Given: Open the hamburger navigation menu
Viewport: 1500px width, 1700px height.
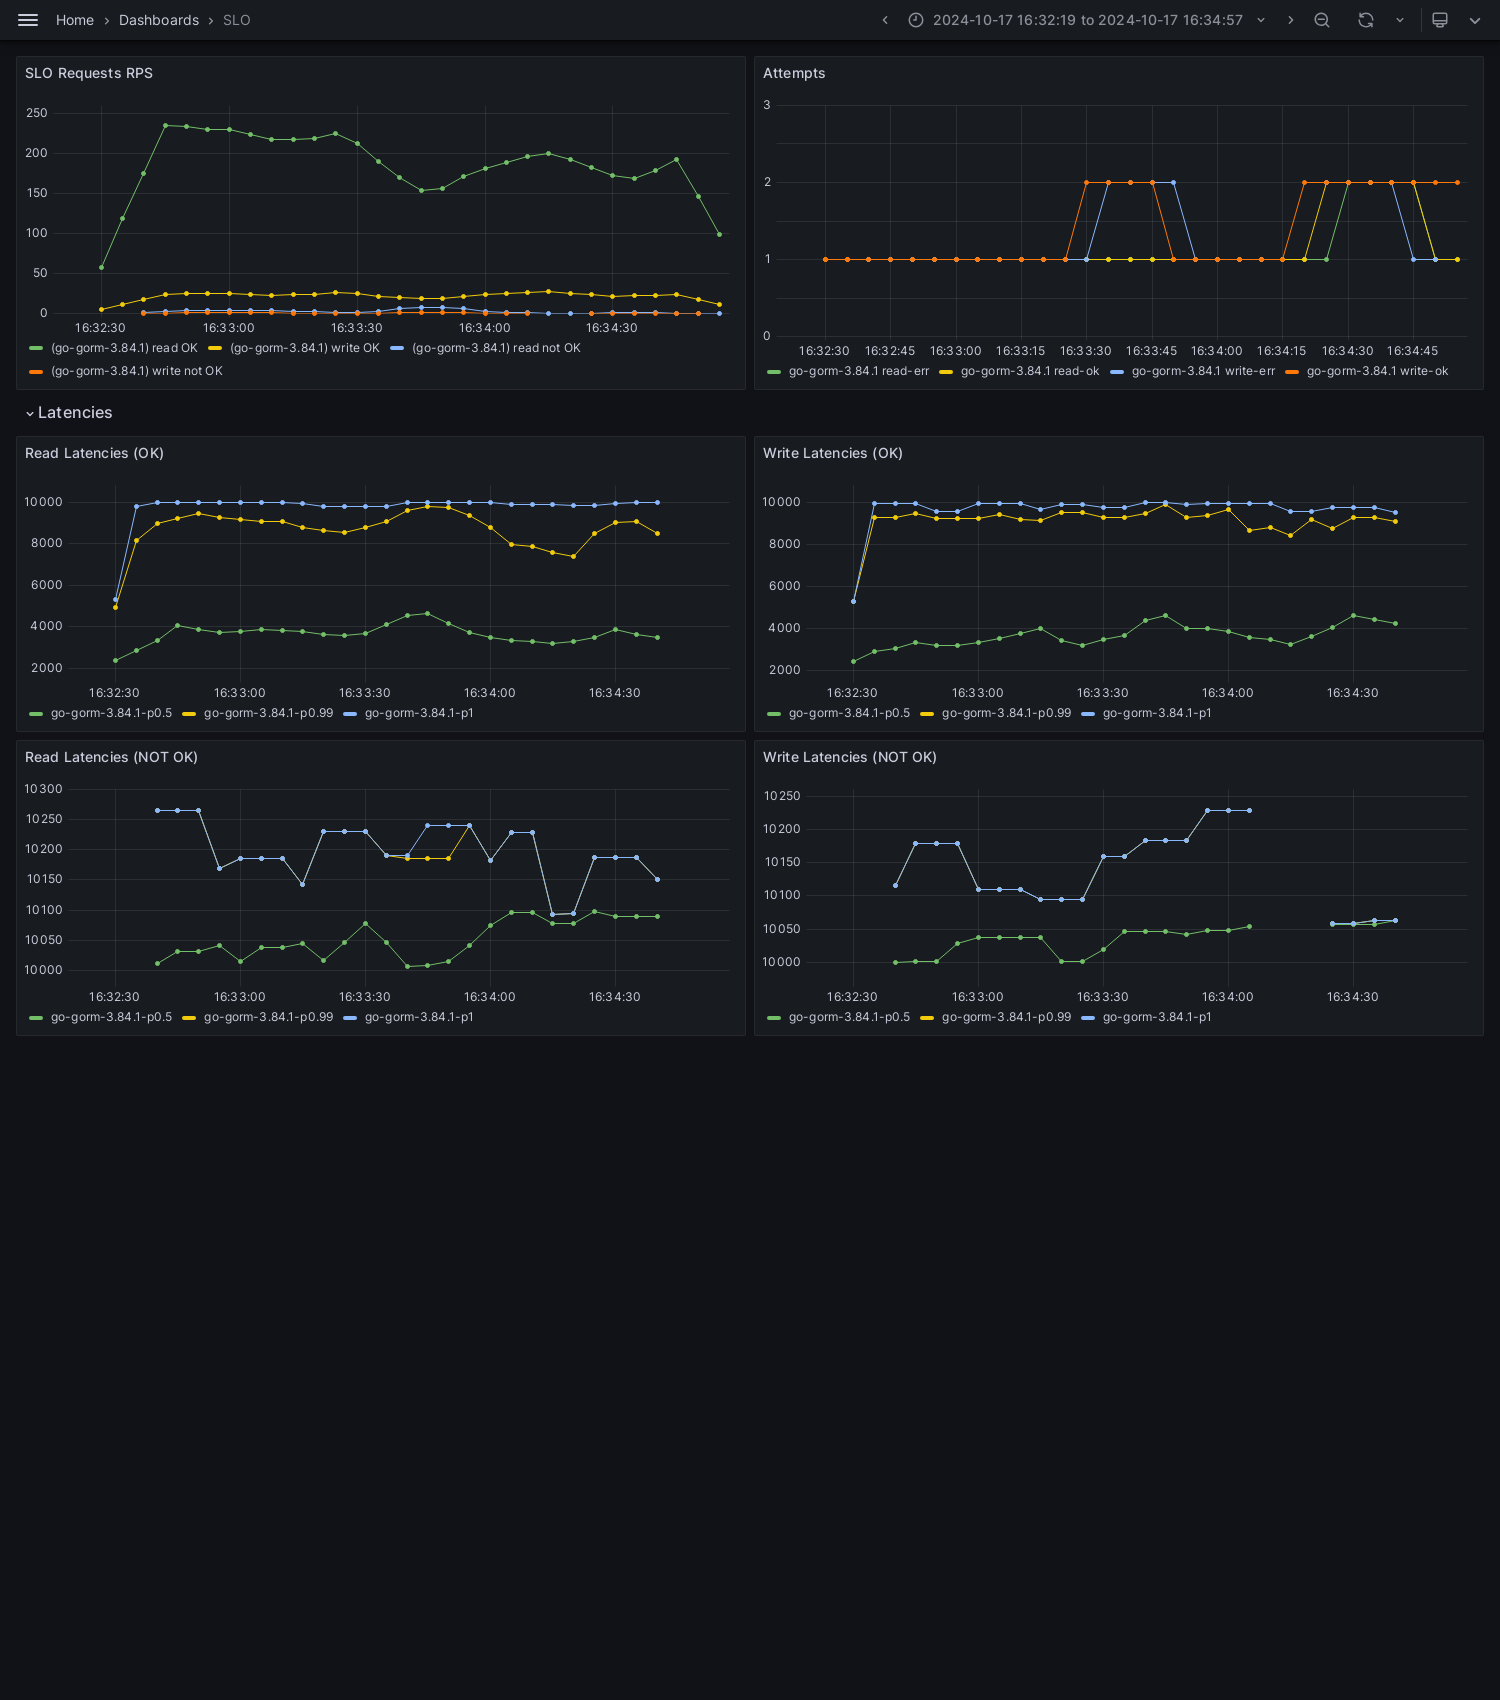Looking at the screenshot, I should click(28, 20).
